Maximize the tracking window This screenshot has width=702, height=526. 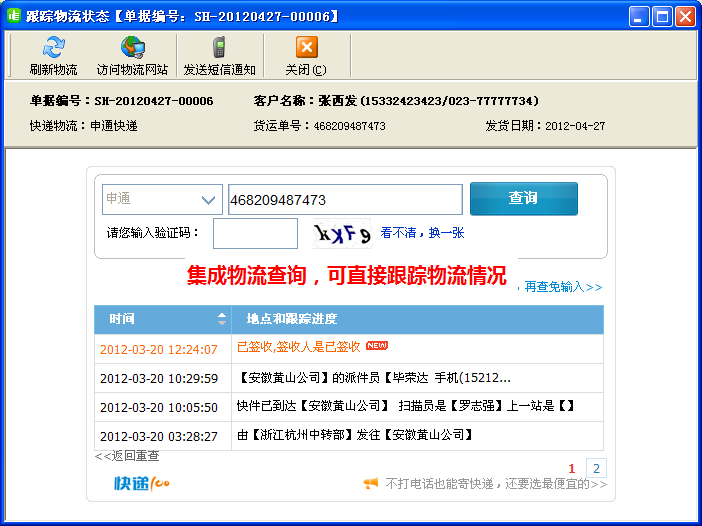point(662,16)
